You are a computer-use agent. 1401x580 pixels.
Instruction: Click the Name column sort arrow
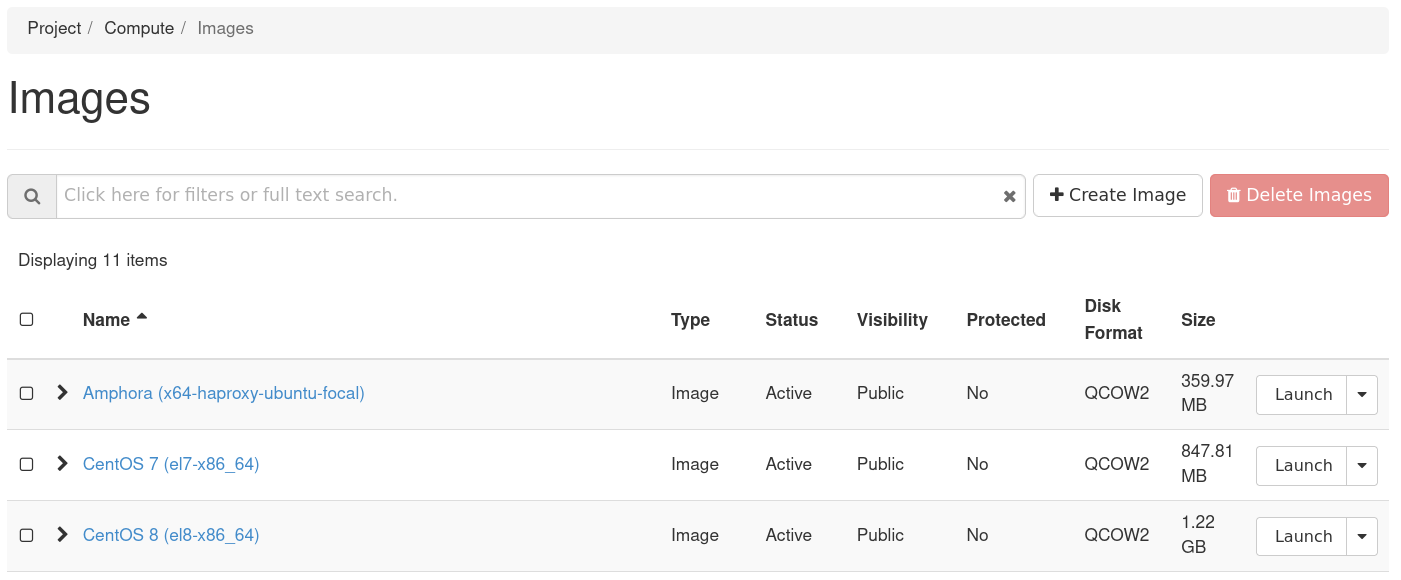click(142, 317)
